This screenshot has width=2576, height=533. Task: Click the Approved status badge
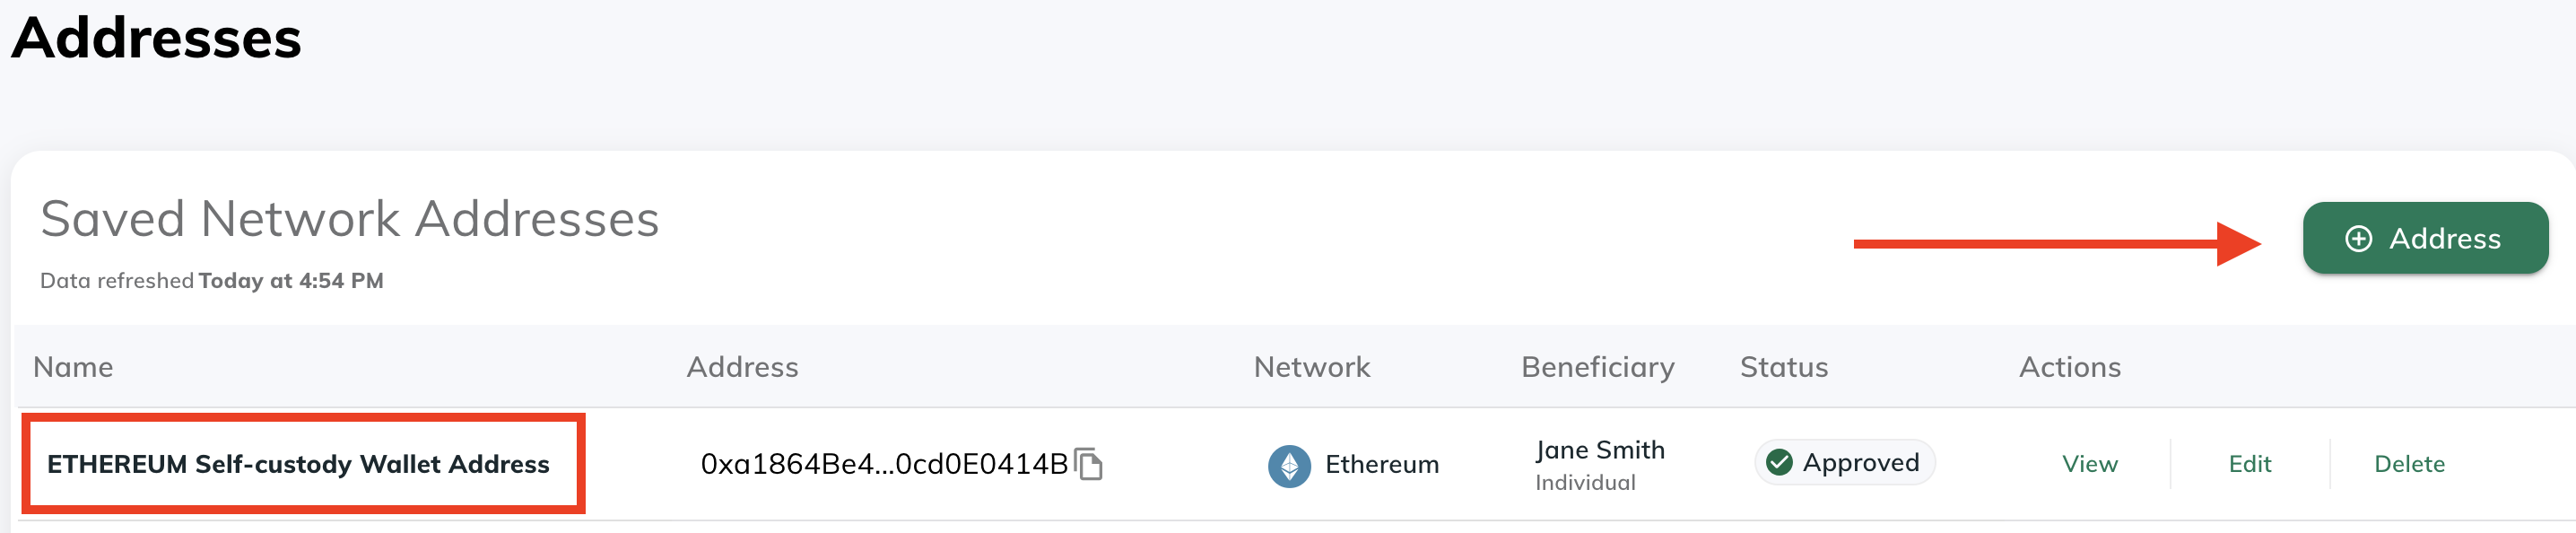pos(1844,462)
